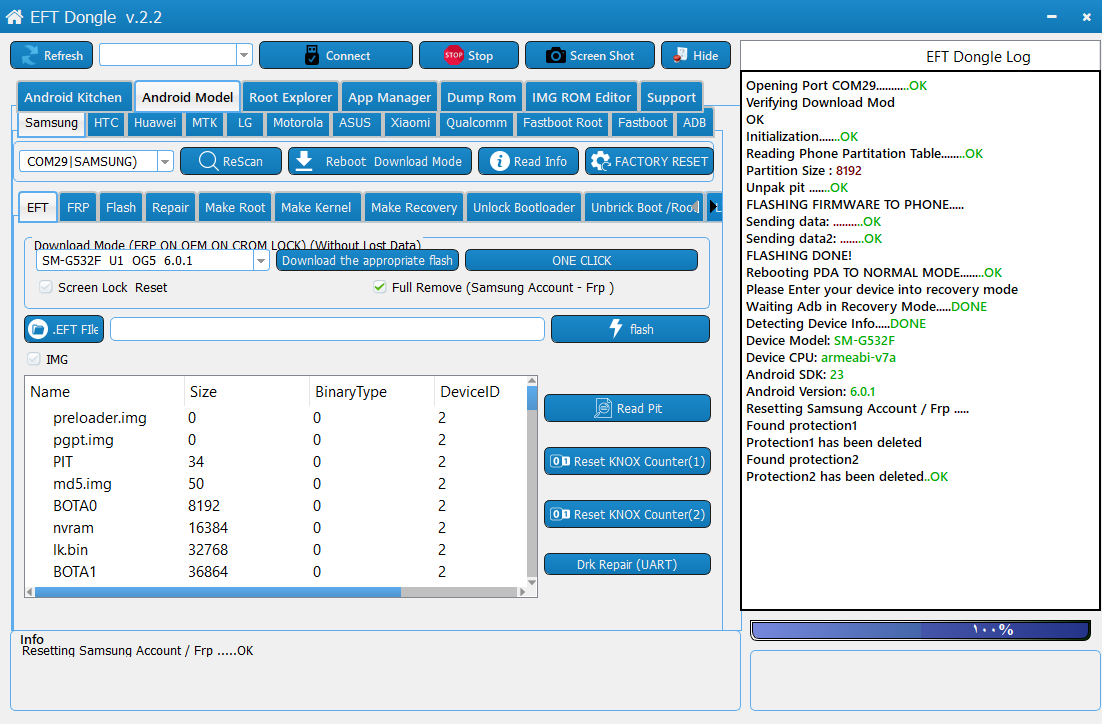Select the Xiaomi brand tab

pyautogui.click(x=410, y=123)
